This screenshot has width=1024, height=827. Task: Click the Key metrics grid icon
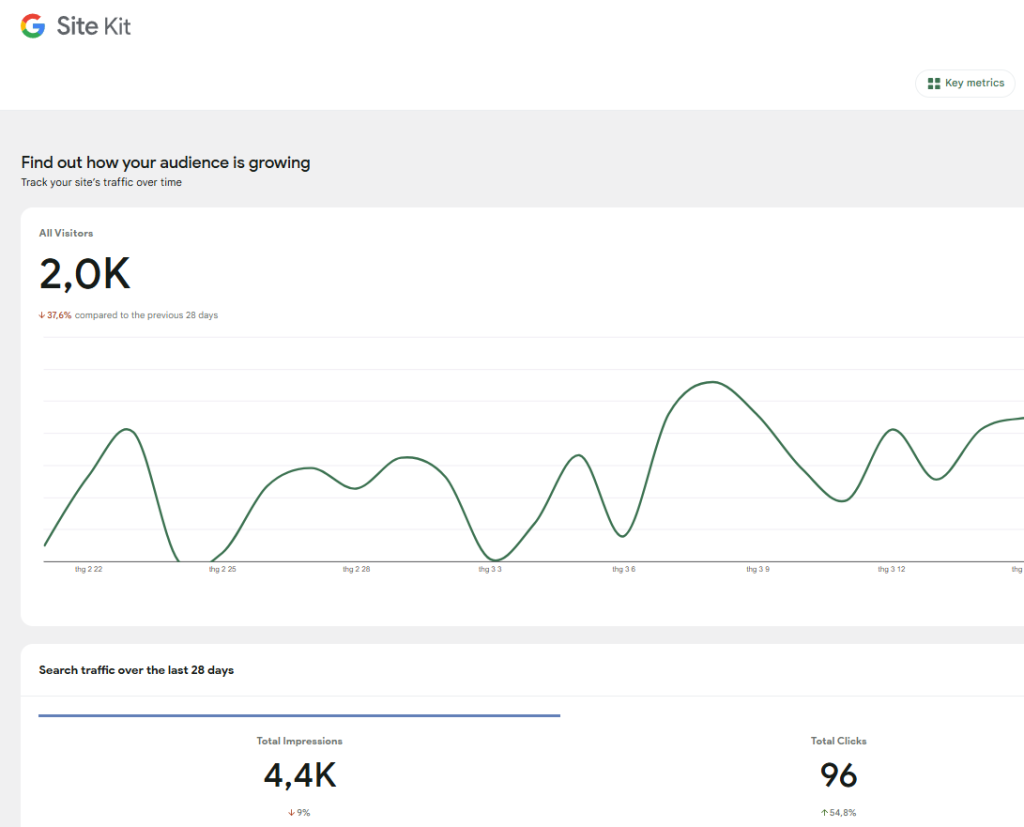933,83
